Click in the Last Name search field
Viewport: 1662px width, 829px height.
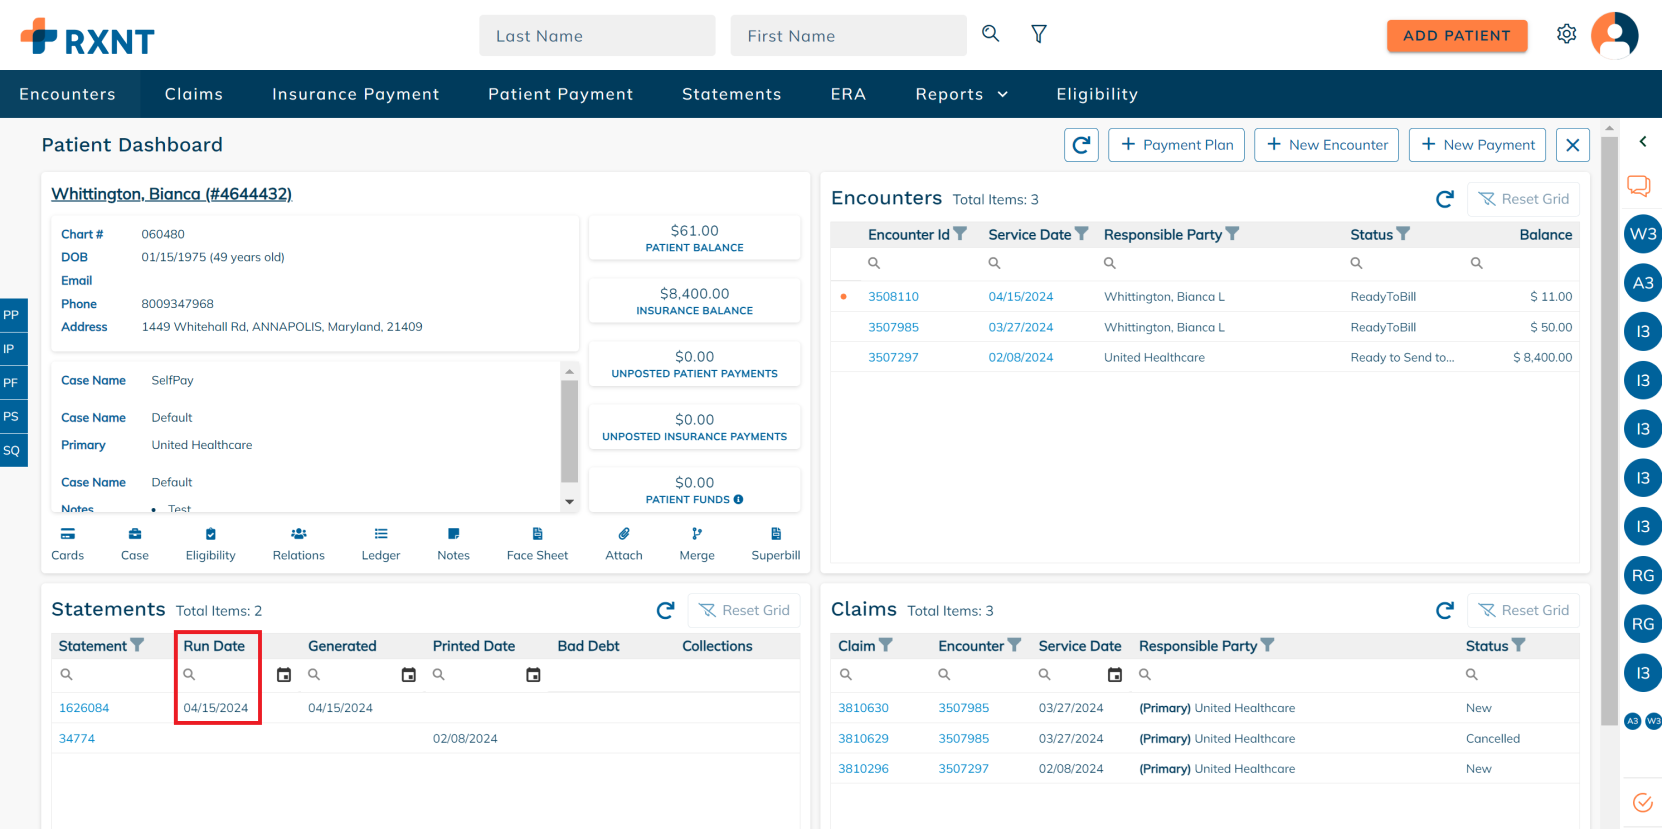coord(597,36)
